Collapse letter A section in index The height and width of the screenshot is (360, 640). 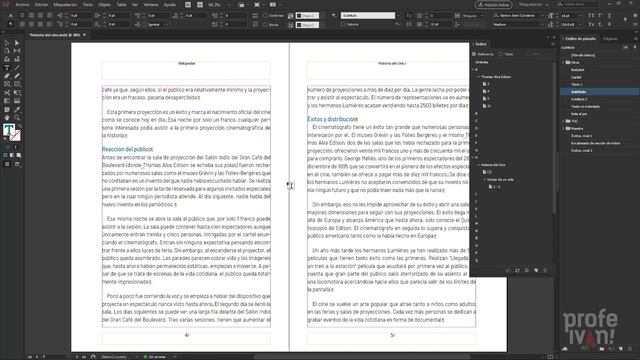(x=473, y=69)
